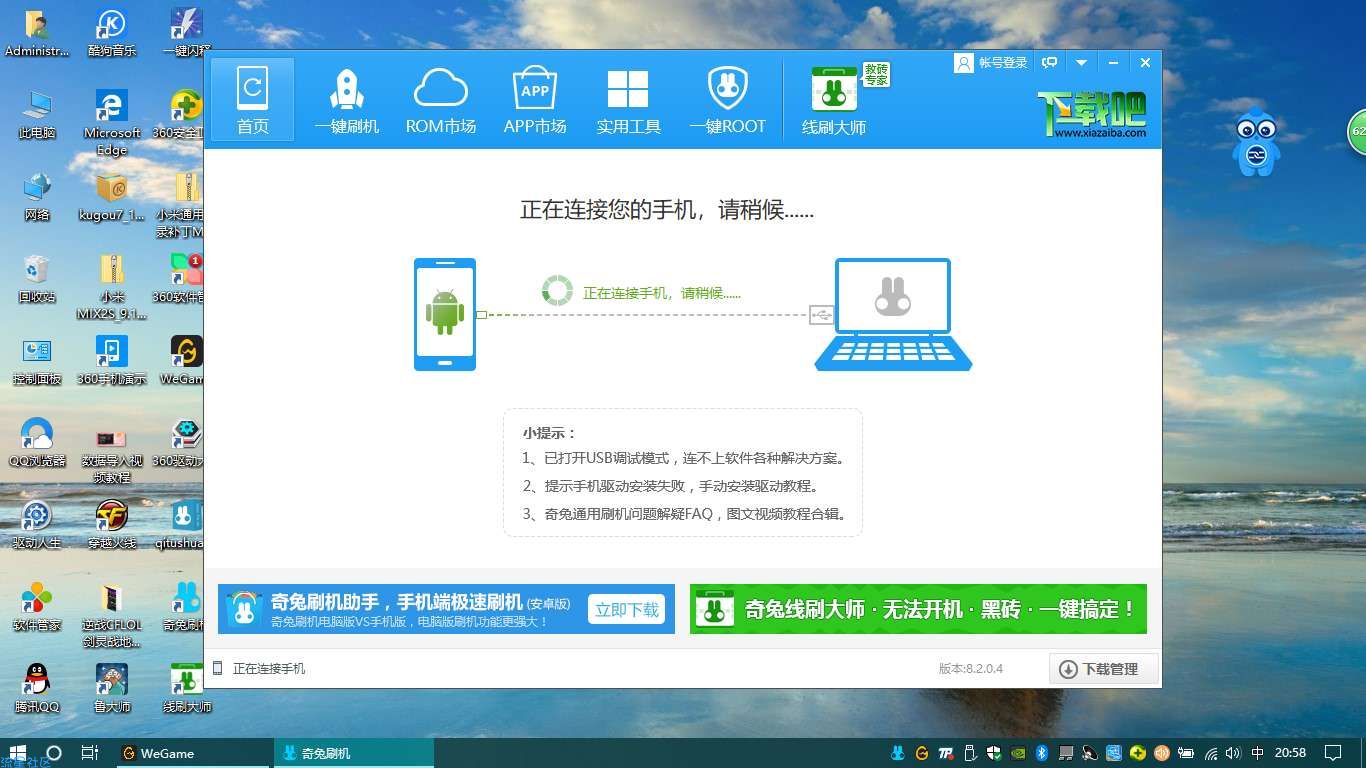Click the blue owl desktop mascot widget

[1256, 141]
